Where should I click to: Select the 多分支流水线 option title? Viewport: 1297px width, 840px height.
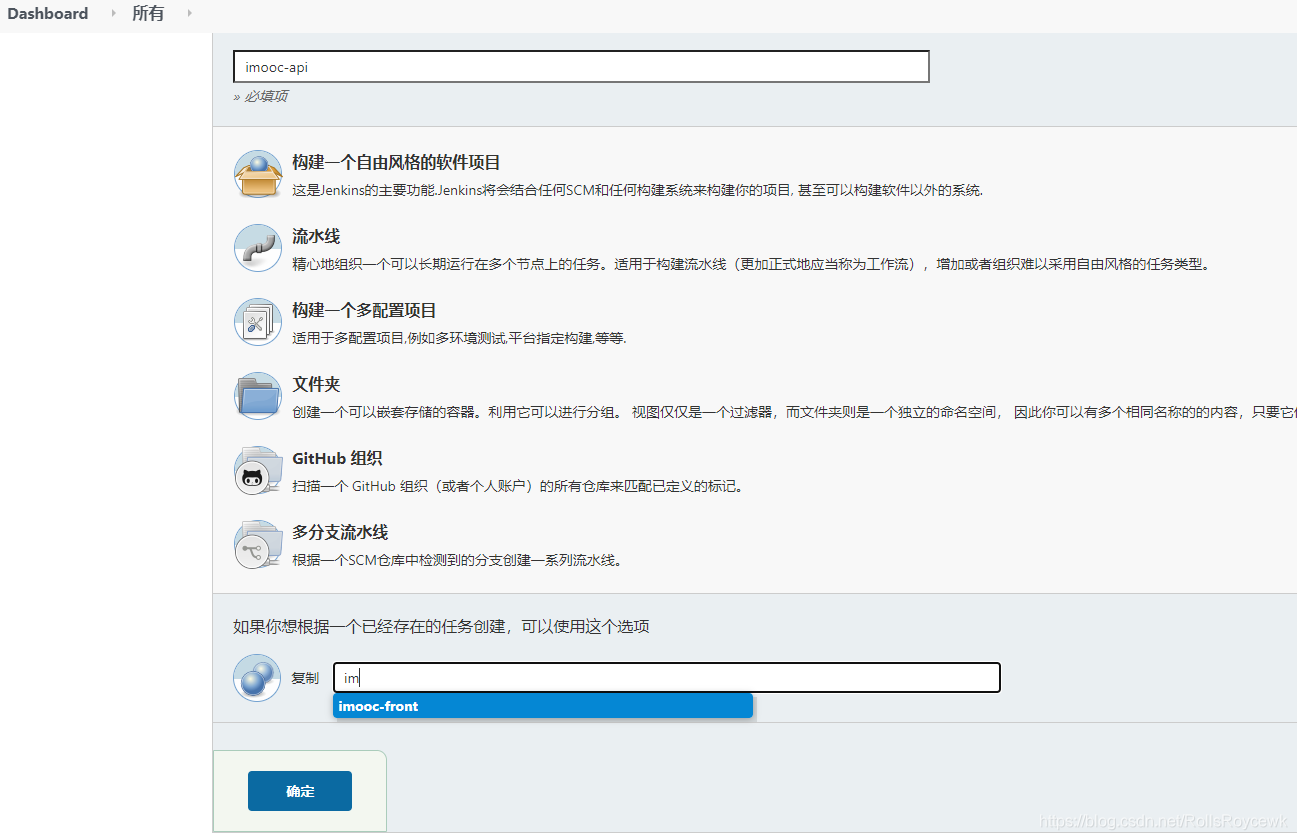(340, 533)
